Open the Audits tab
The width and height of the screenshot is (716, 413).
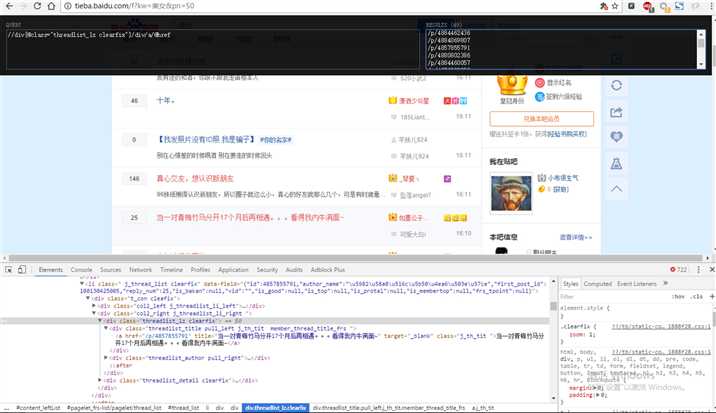tap(294, 270)
